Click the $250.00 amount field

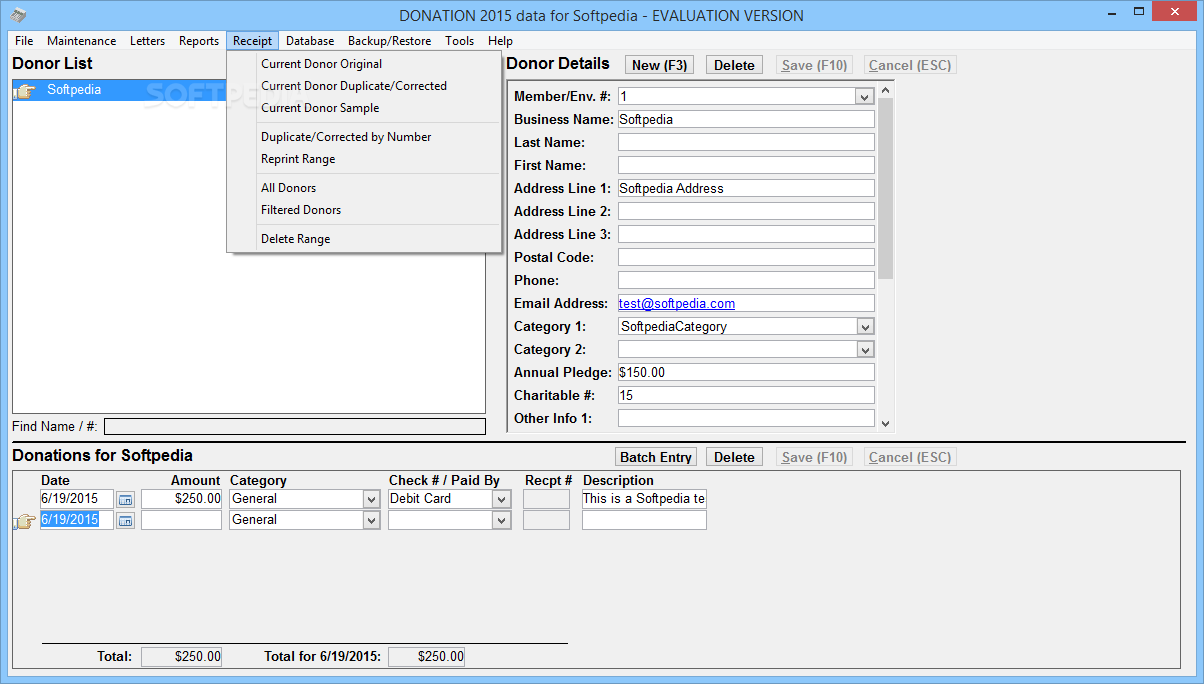[x=181, y=499]
